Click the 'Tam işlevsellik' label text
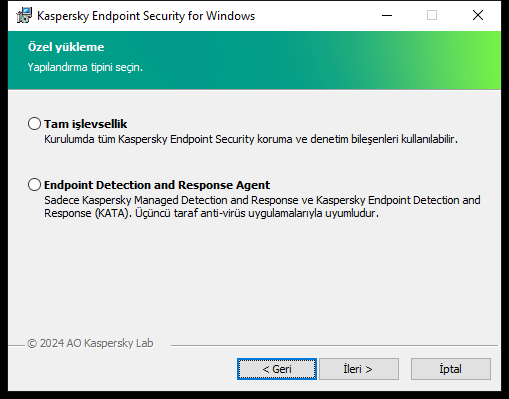 point(86,124)
